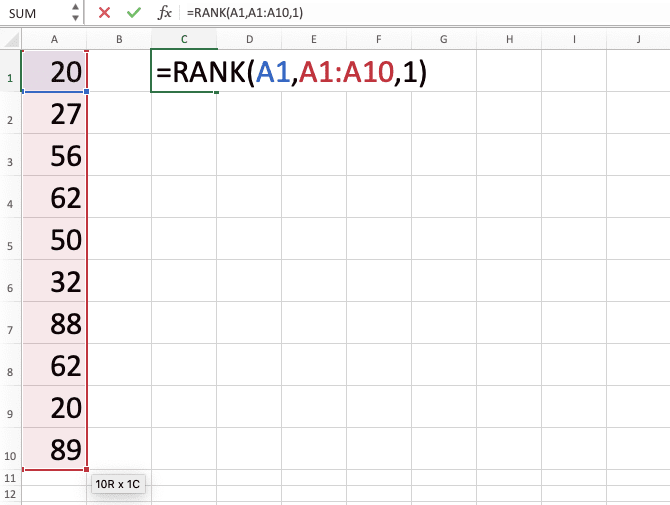Select row 1 header
The image size is (670, 505).
(10, 71)
